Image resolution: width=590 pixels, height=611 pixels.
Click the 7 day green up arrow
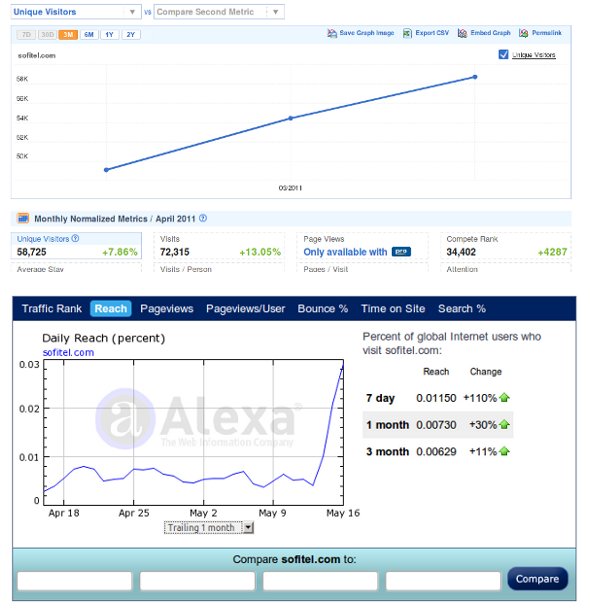click(504, 398)
